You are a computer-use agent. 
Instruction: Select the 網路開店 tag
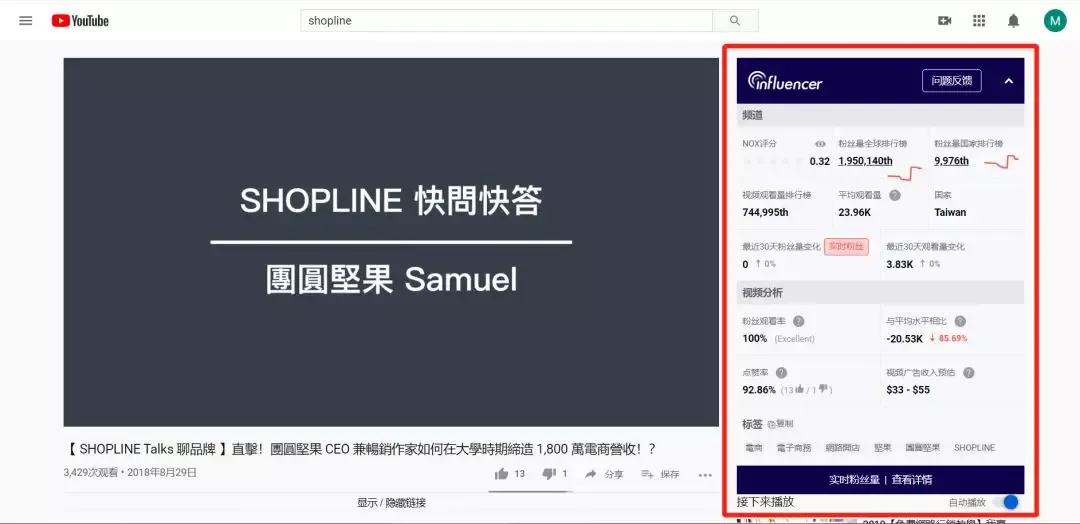[842, 448]
